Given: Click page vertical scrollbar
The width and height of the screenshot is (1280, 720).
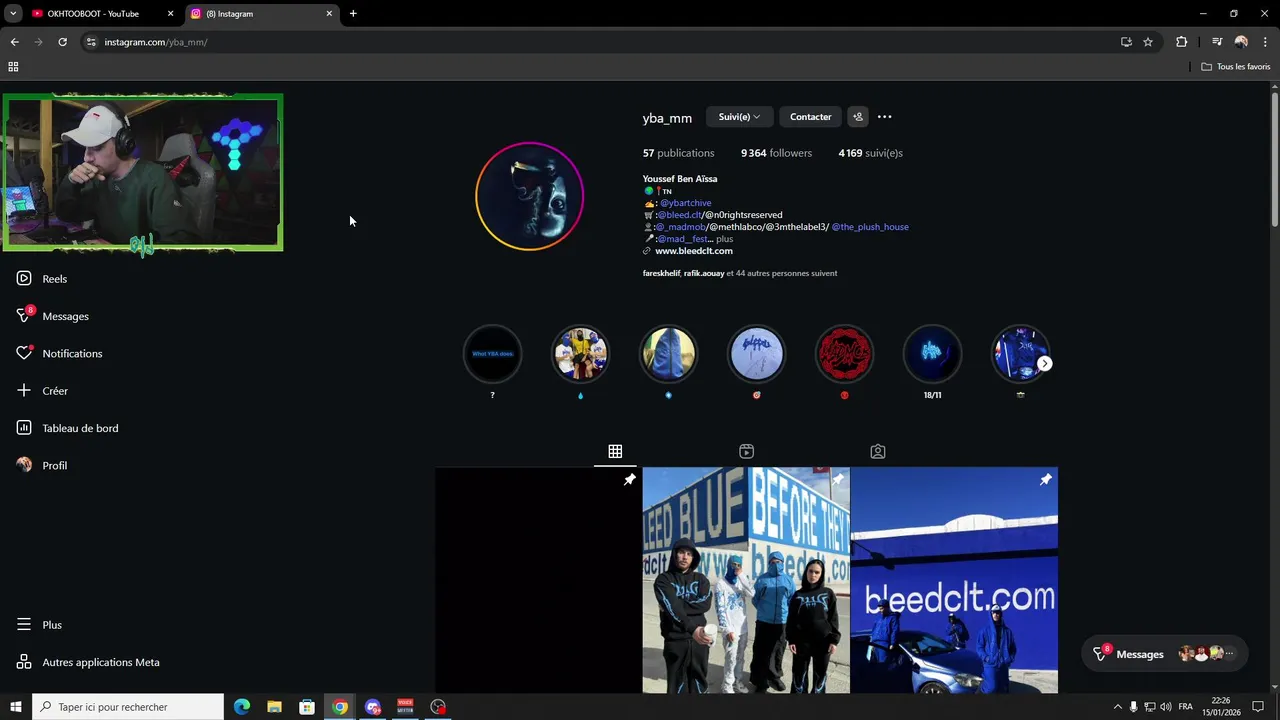Looking at the screenshot, I should pyautogui.click(x=1275, y=158).
